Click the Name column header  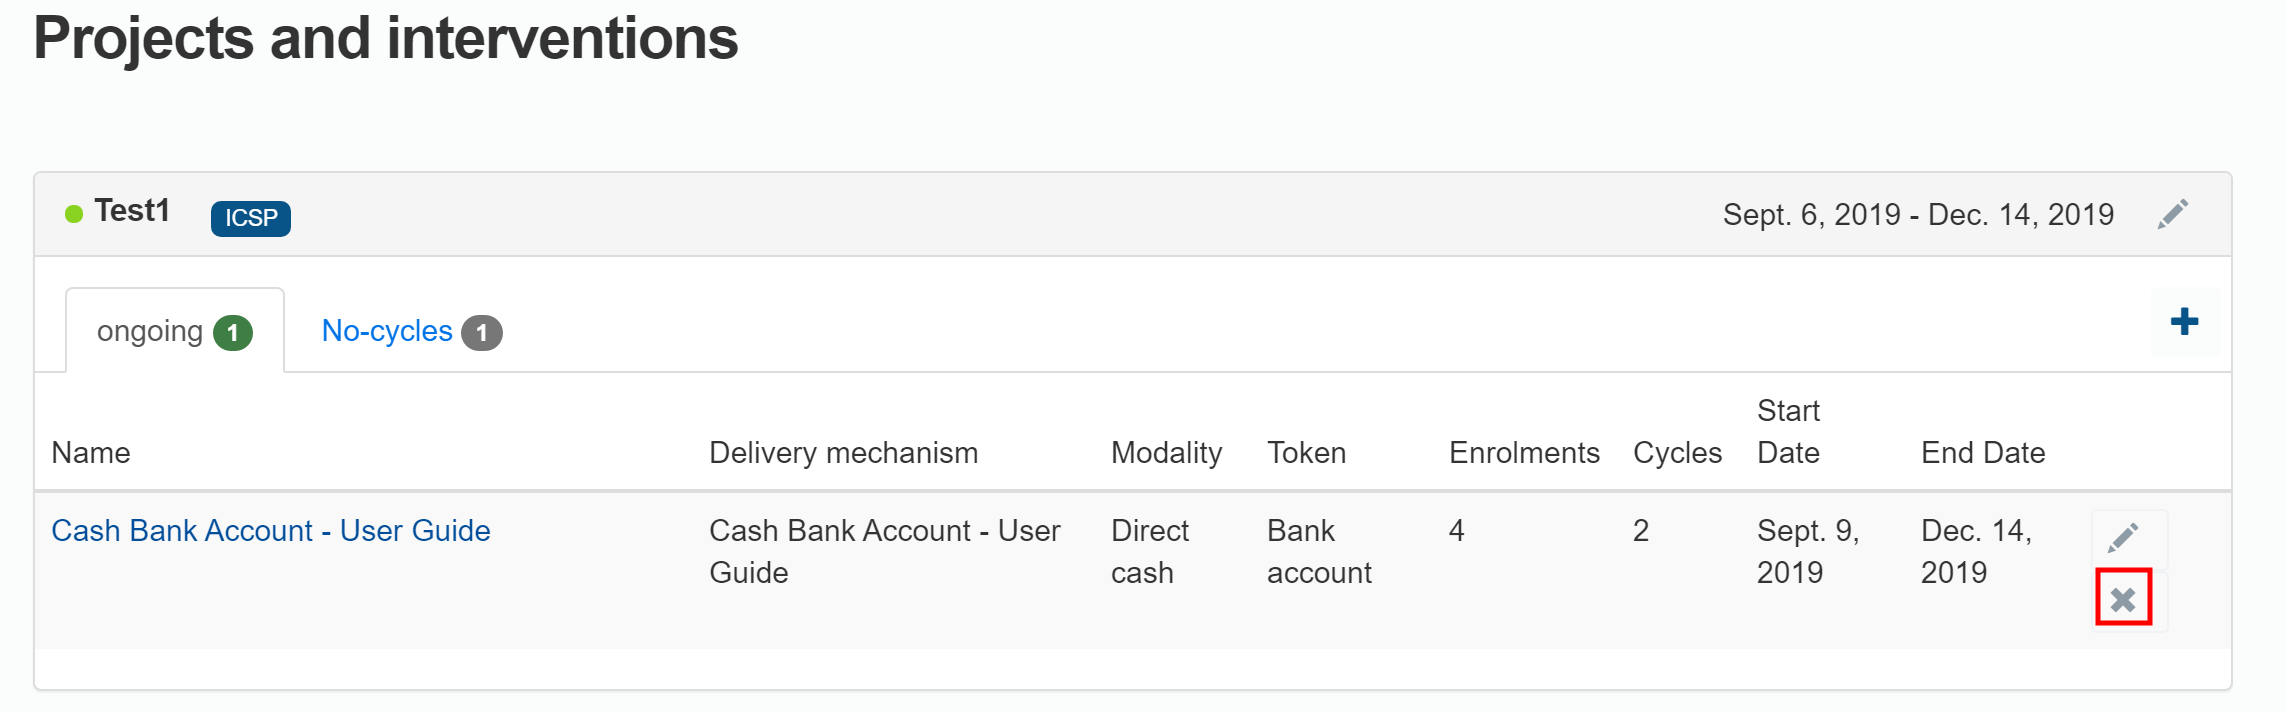[91, 453]
